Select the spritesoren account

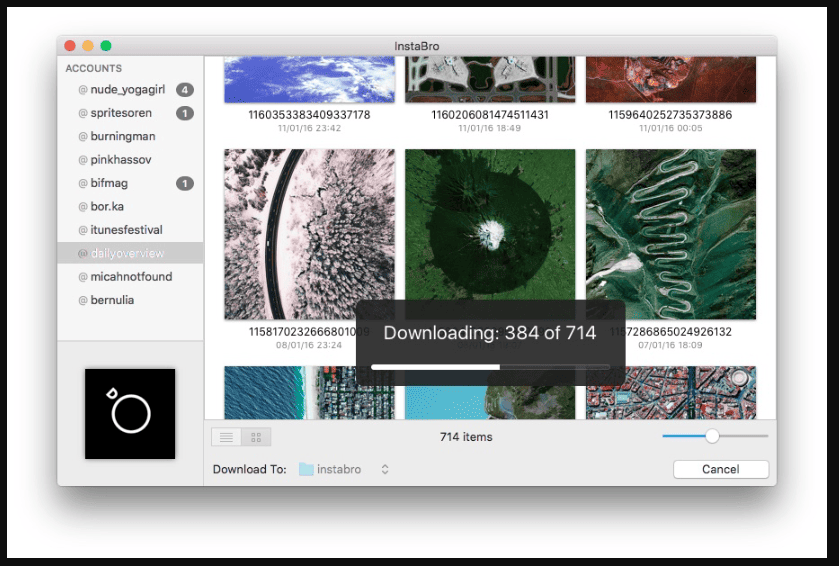[x=130, y=113]
